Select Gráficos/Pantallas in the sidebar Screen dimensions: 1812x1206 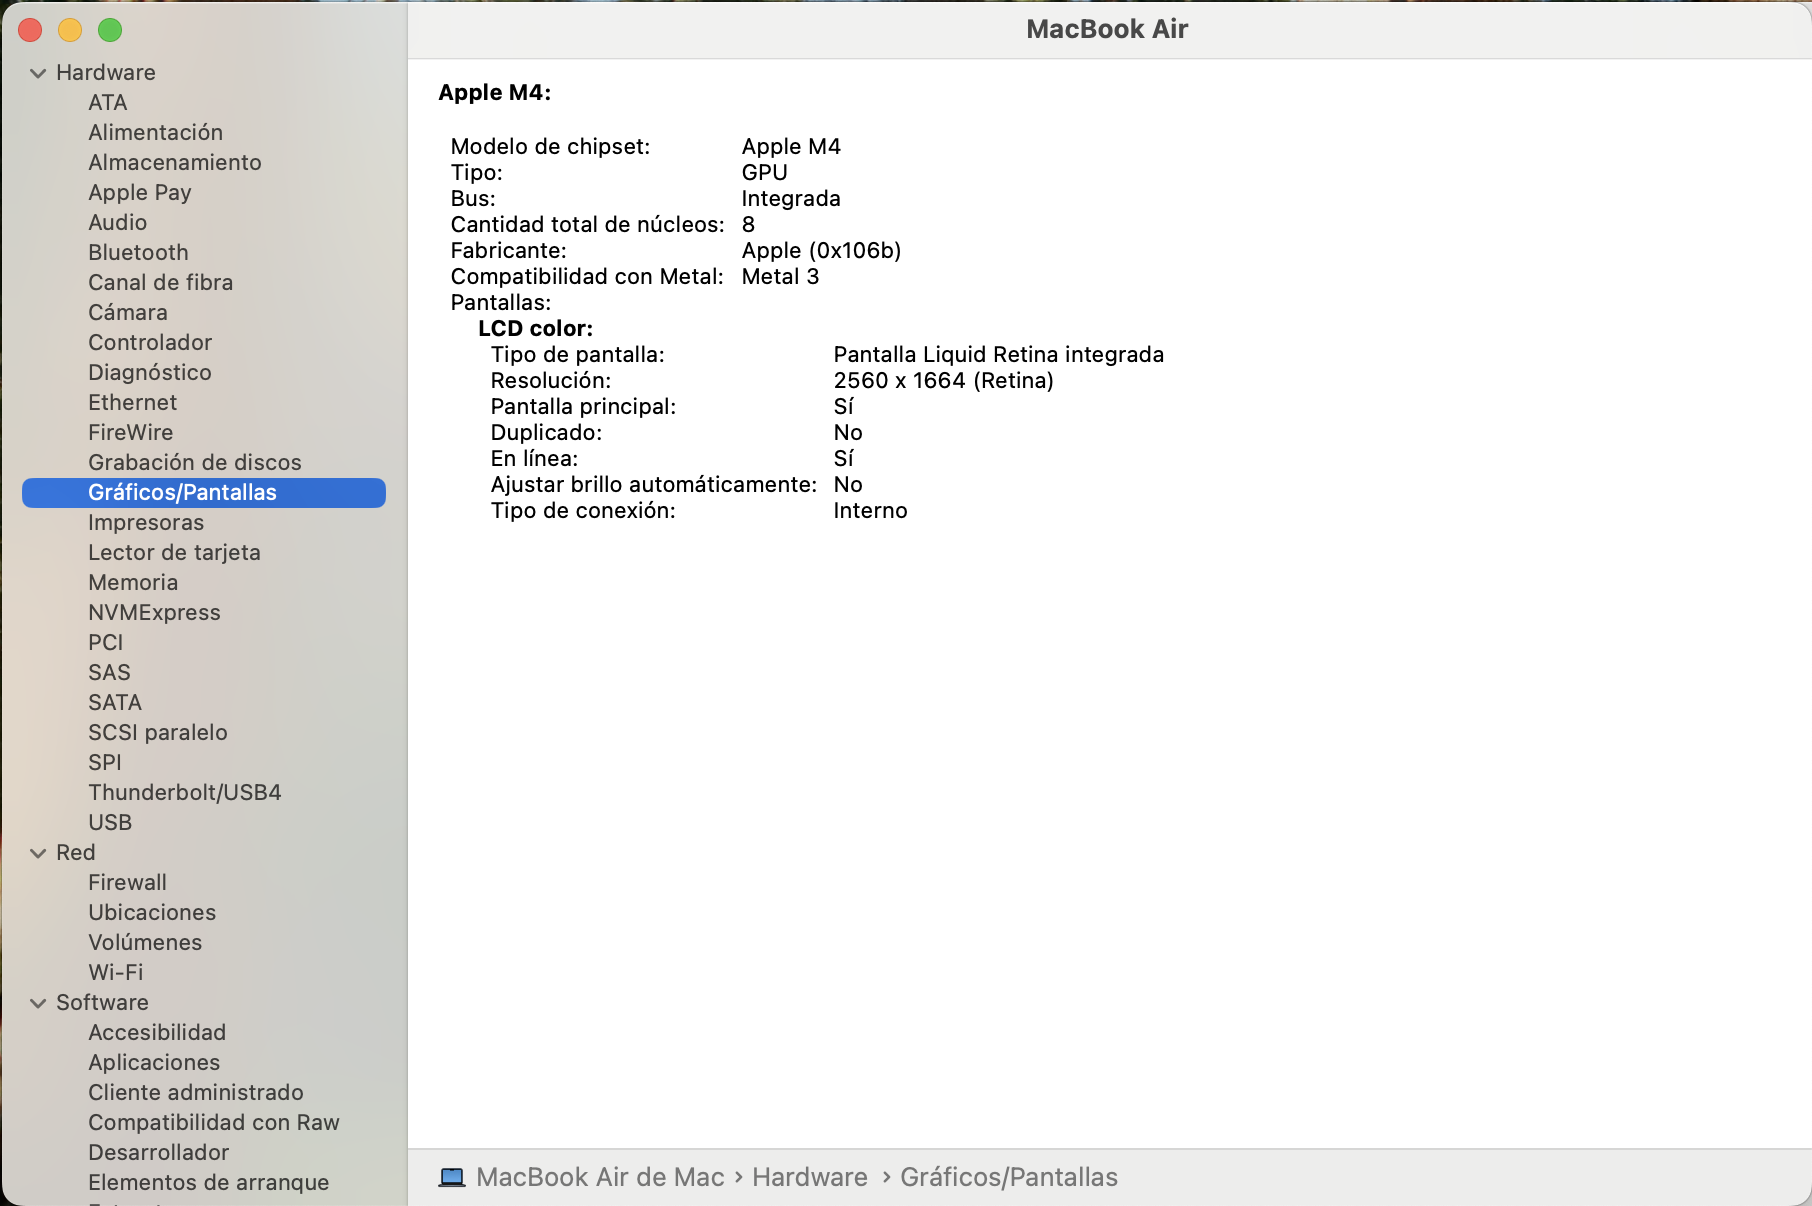(183, 492)
